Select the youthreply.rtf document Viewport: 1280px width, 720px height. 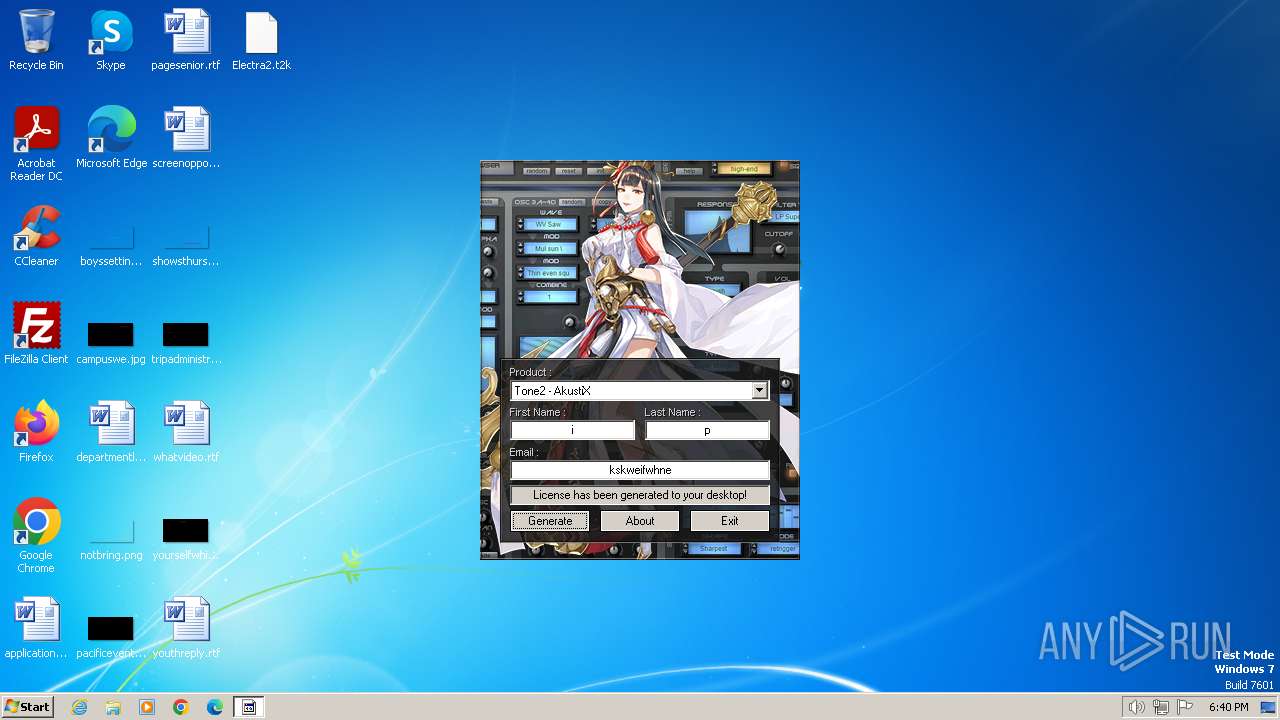[x=186, y=627]
